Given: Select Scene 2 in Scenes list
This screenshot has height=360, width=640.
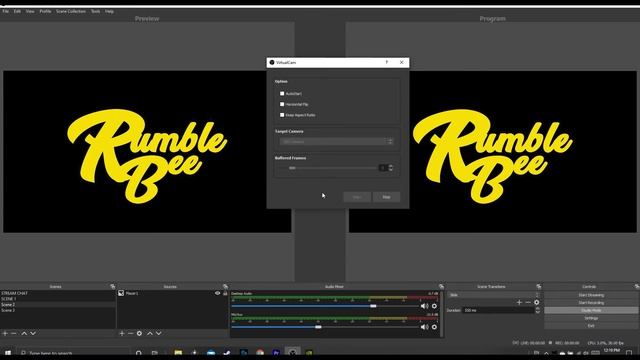Looking at the screenshot, I should [58, 304].
